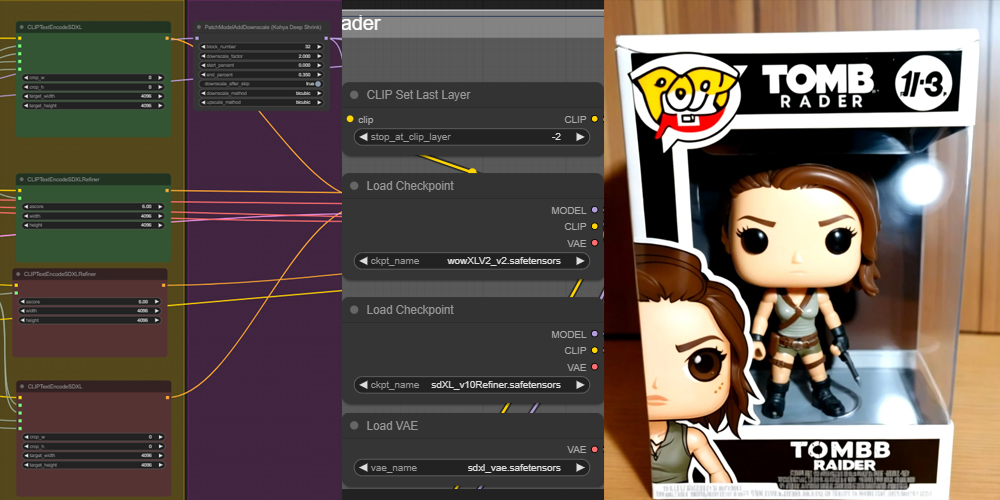
Task: Open the vae_name sdxl_vae.safetensors selector
Action: coord(471,467)
